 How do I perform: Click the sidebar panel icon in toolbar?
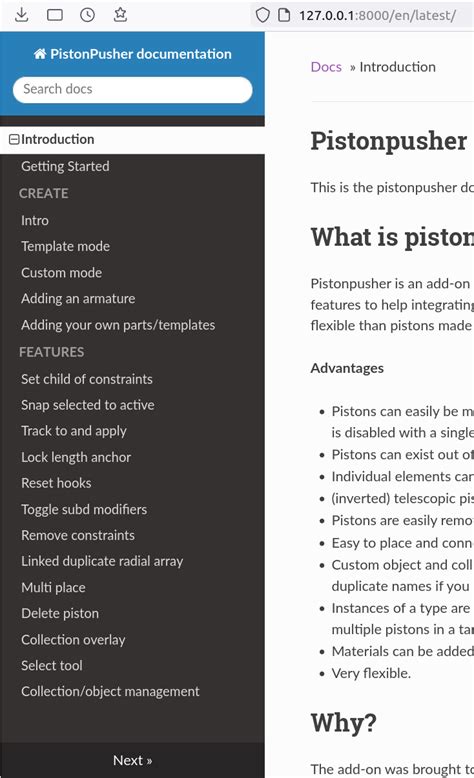coord(55,15)
